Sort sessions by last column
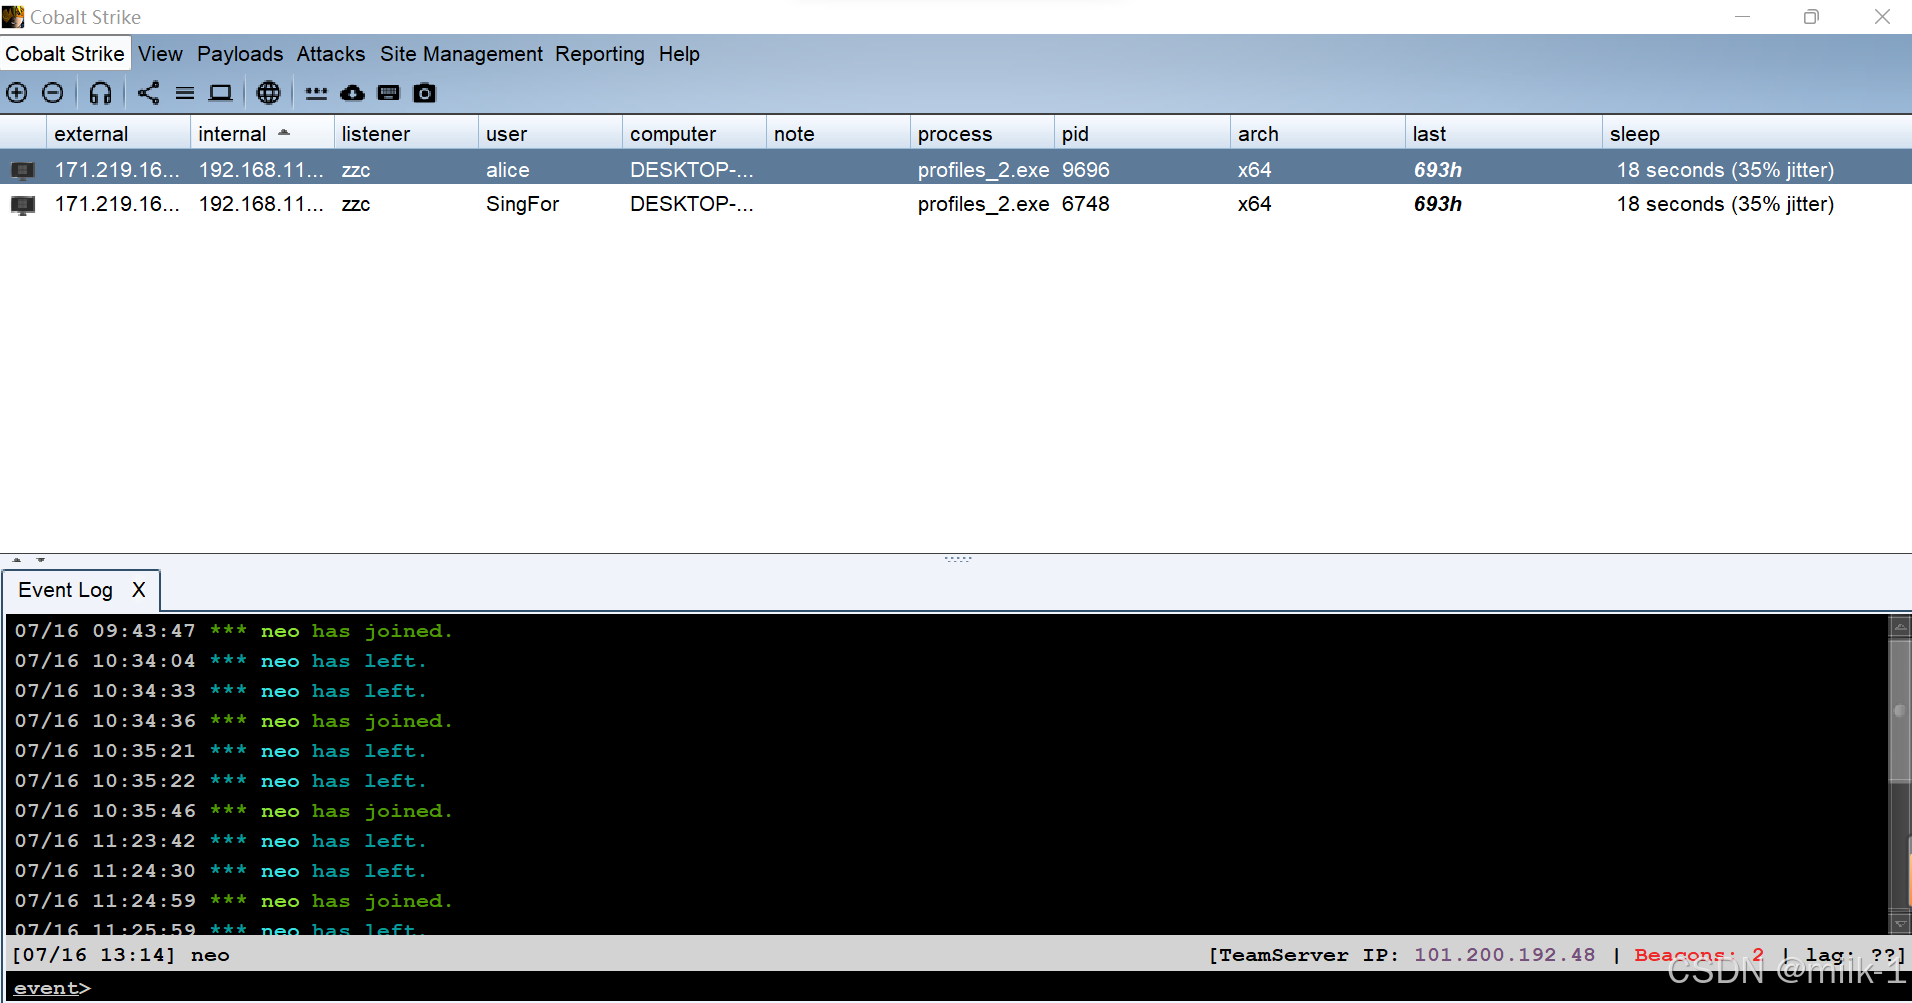 coord(1504,134)
